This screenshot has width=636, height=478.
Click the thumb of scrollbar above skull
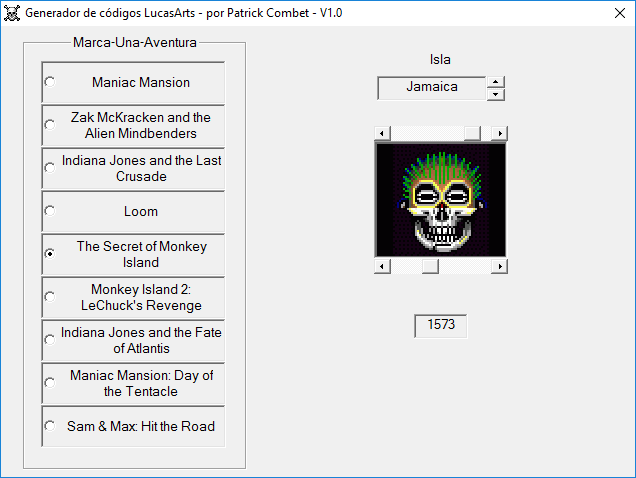pyautogui.click(x=472, y=133)
